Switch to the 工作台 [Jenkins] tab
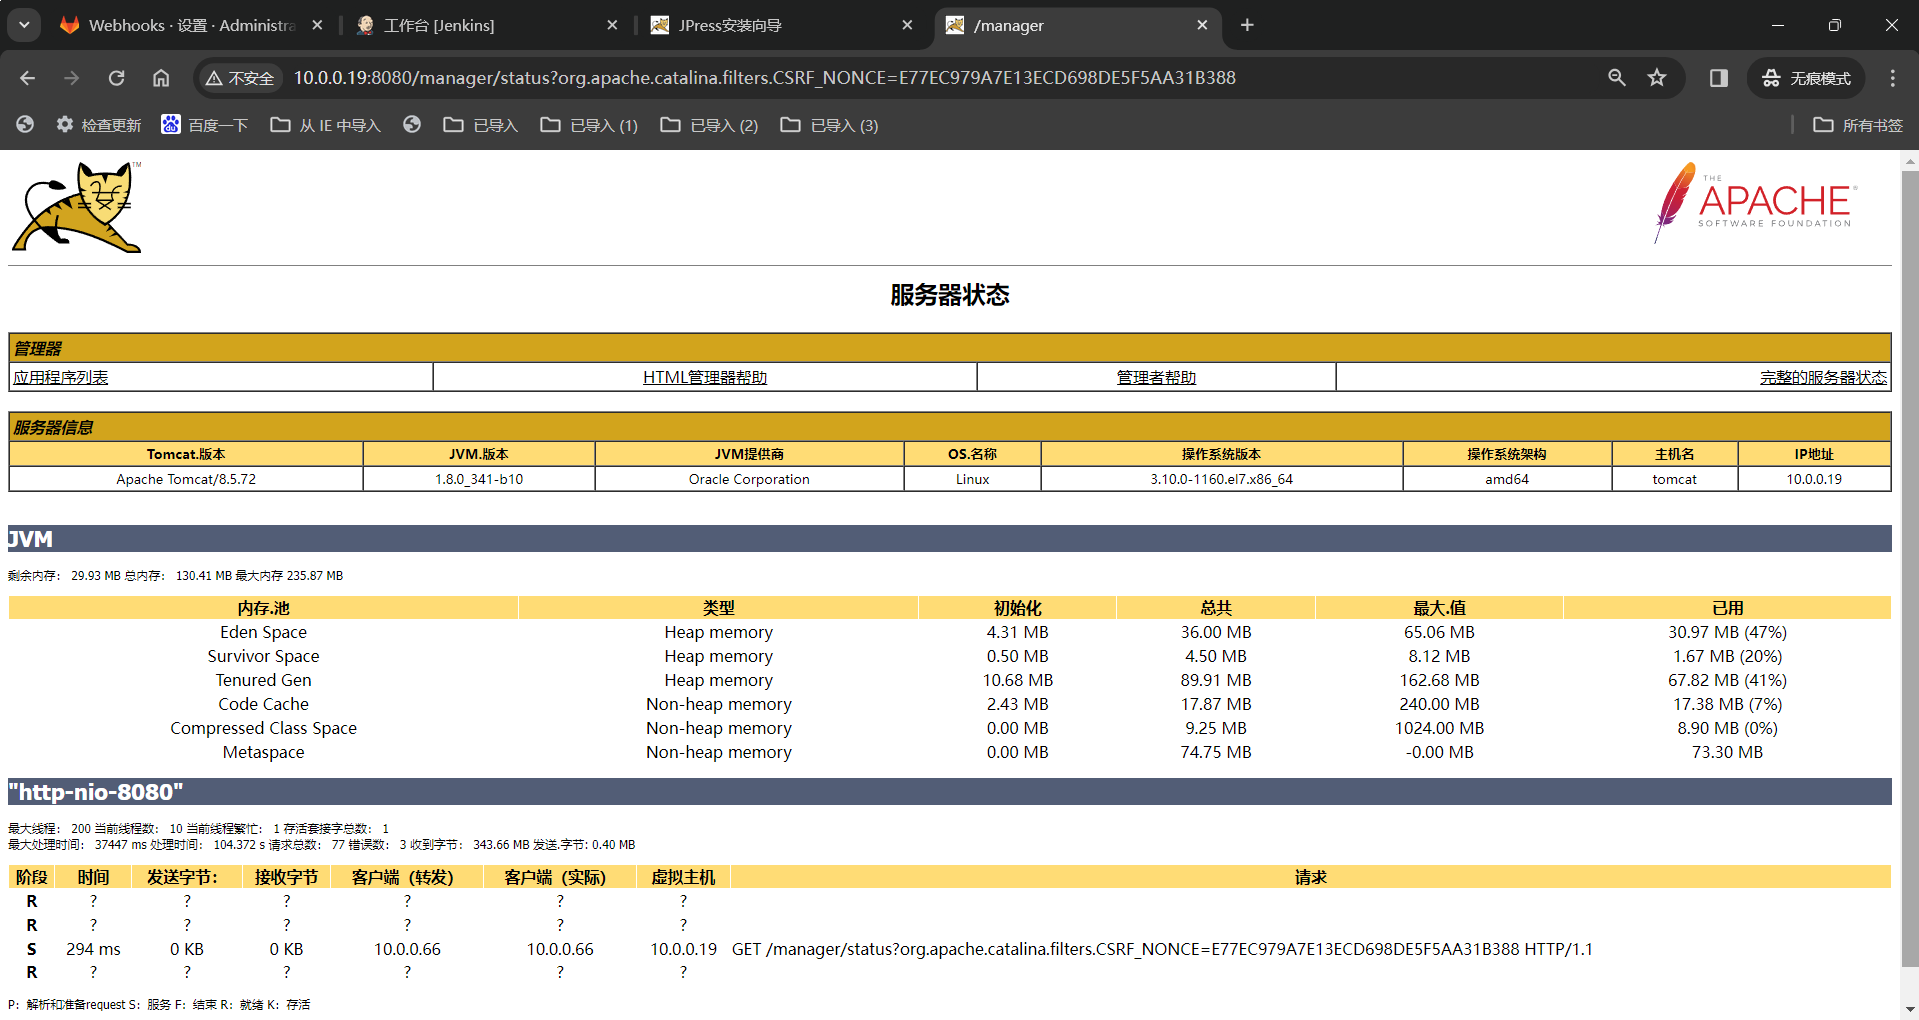 [x=485, y=25]
